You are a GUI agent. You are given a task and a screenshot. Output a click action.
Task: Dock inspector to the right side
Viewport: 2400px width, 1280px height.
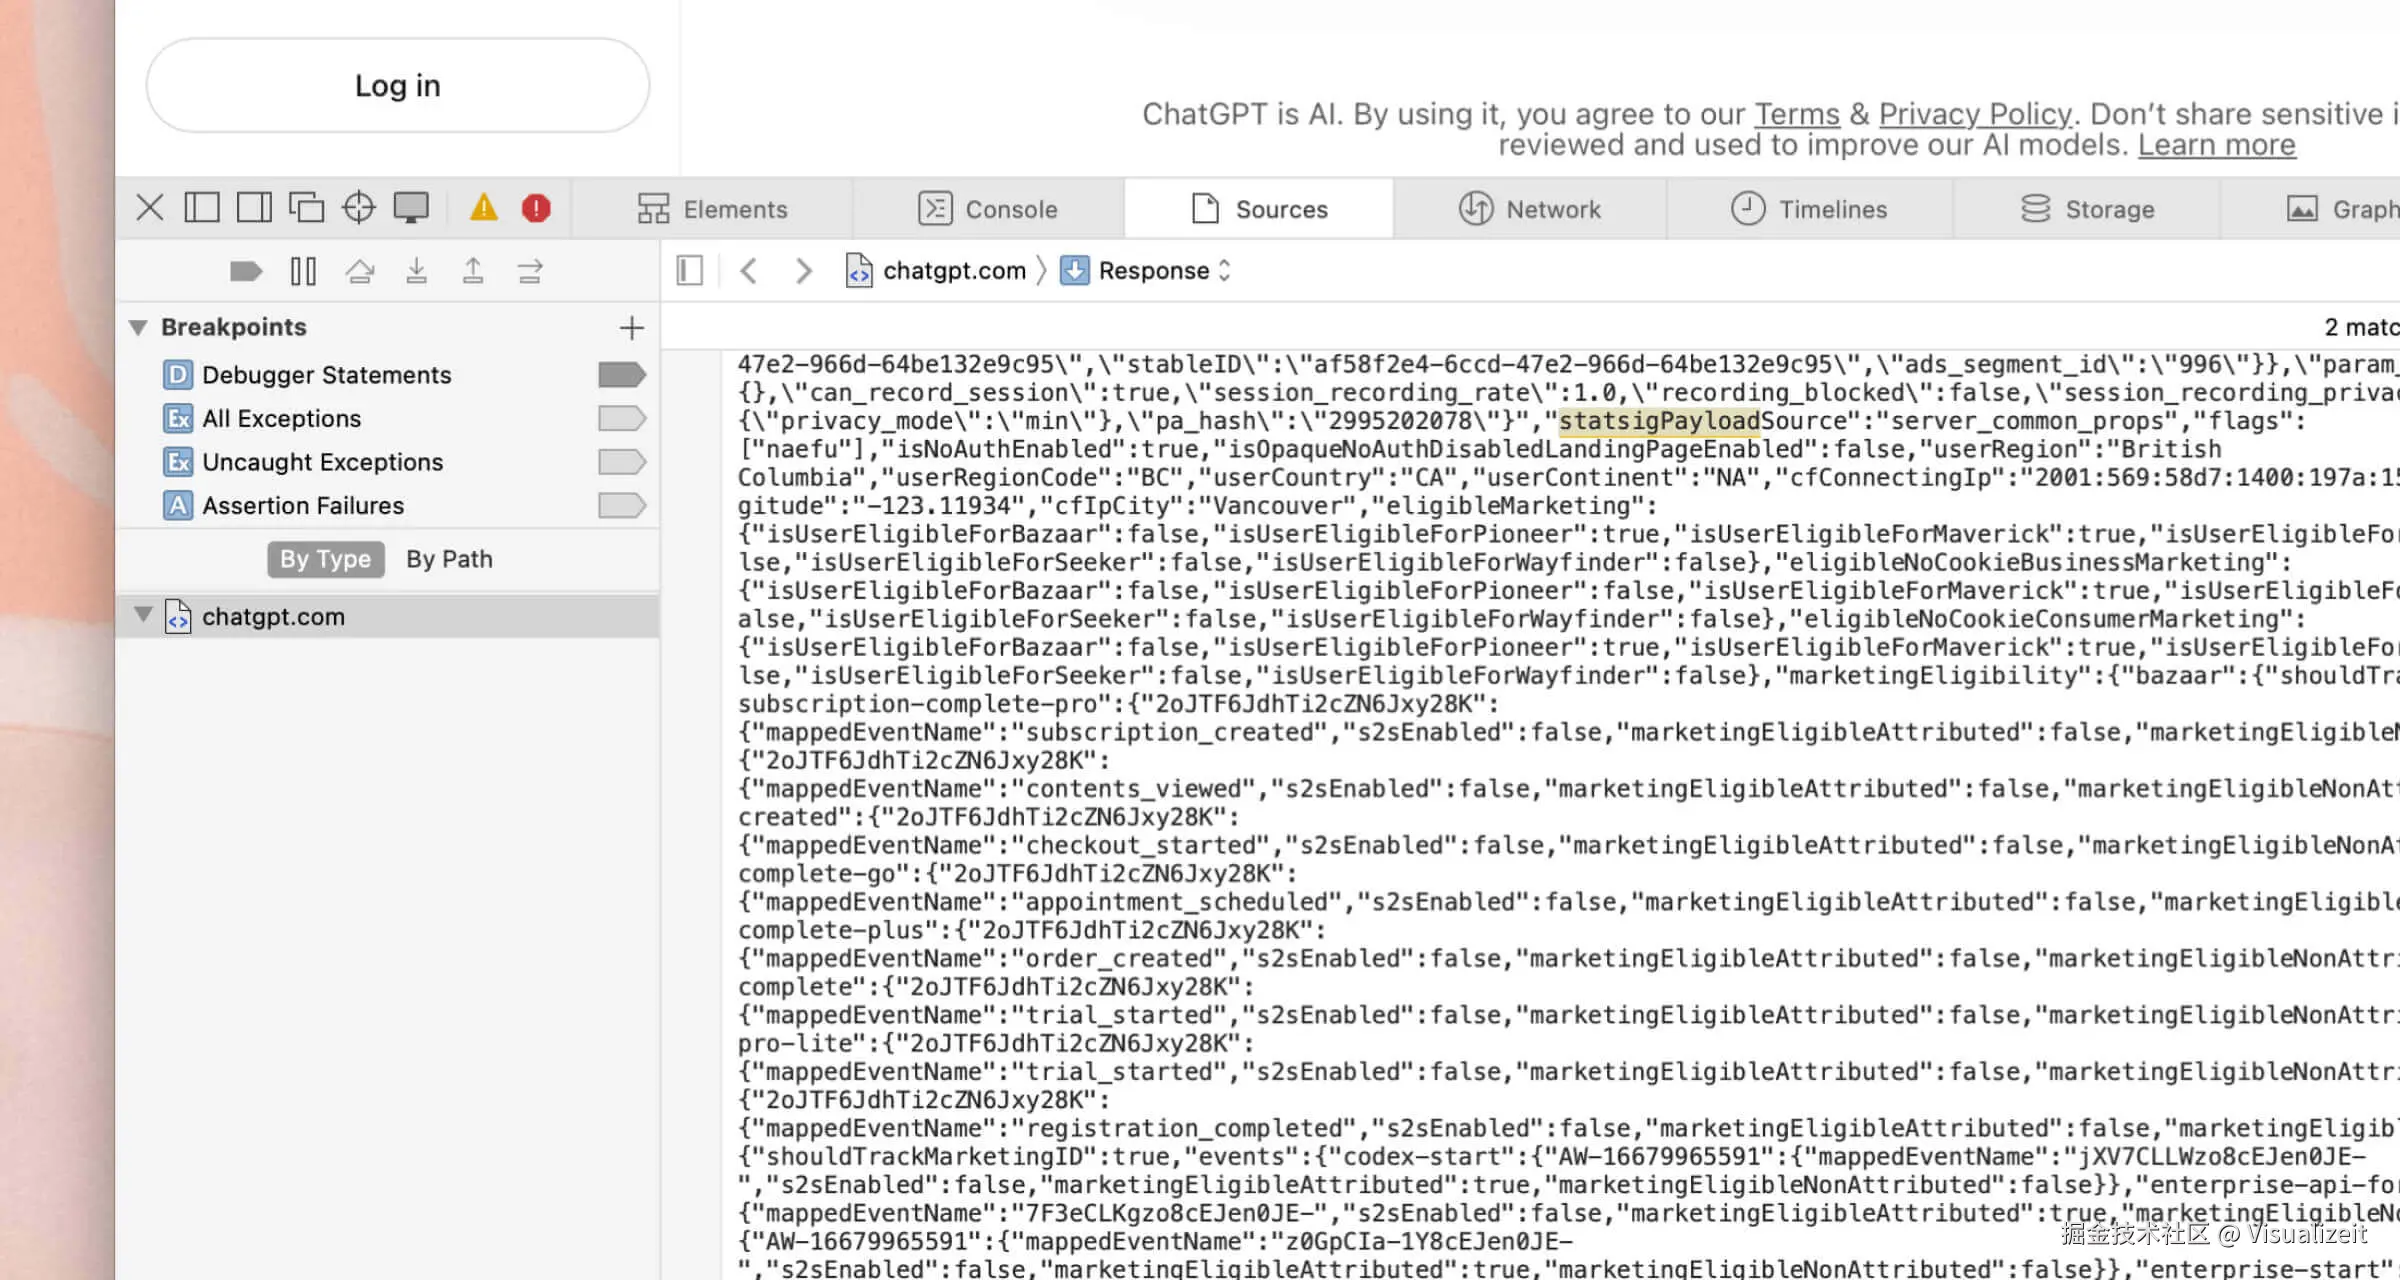coord(254,208)
